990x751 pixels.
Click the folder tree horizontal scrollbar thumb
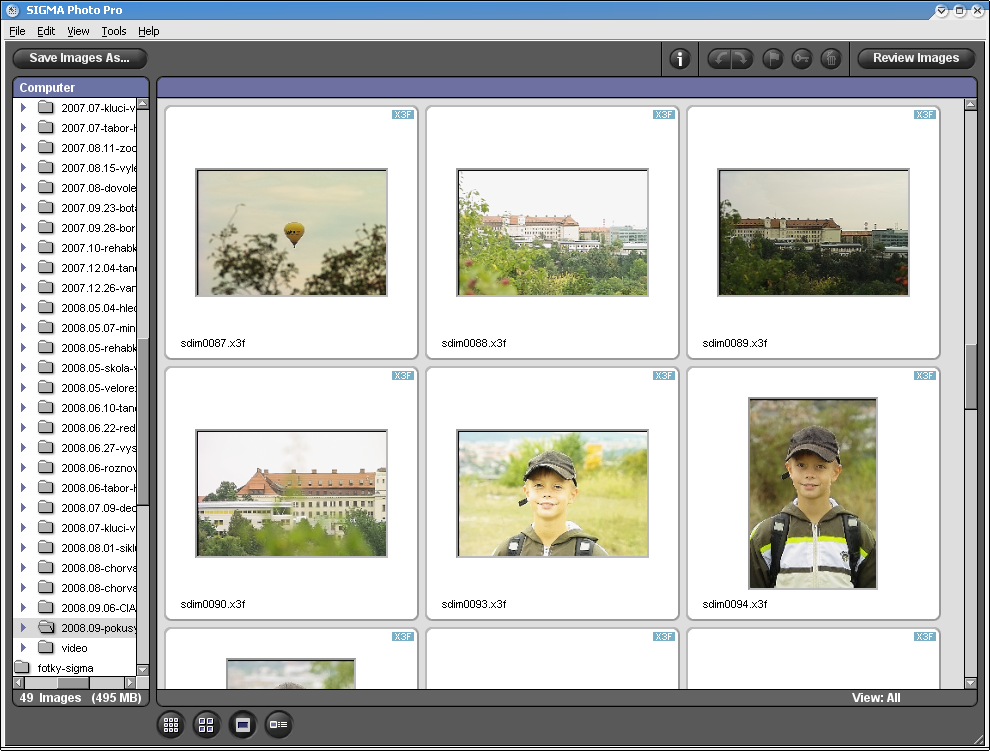tap(73, 683)
